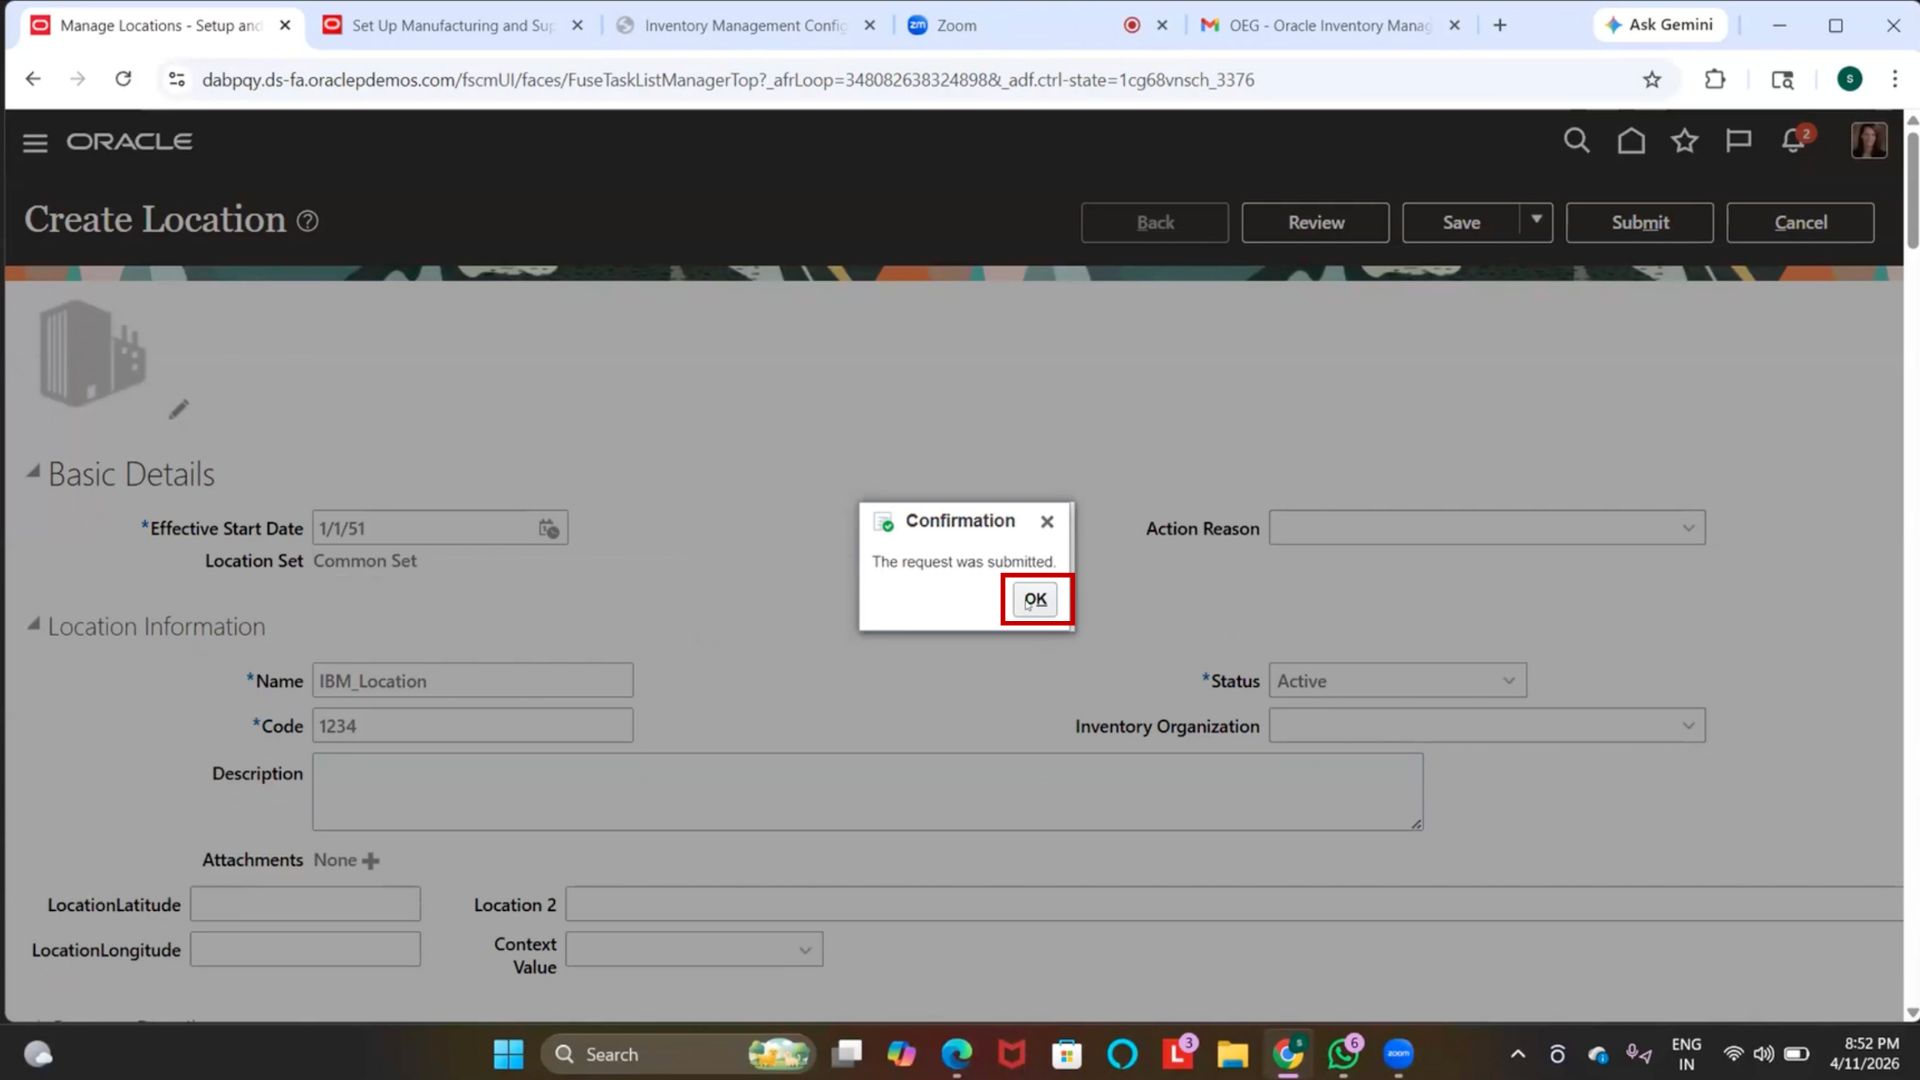Open the watchlist flag icon
Image resolution: width=1920 pixels, height=1080 pixels.
pos(1738,141)
